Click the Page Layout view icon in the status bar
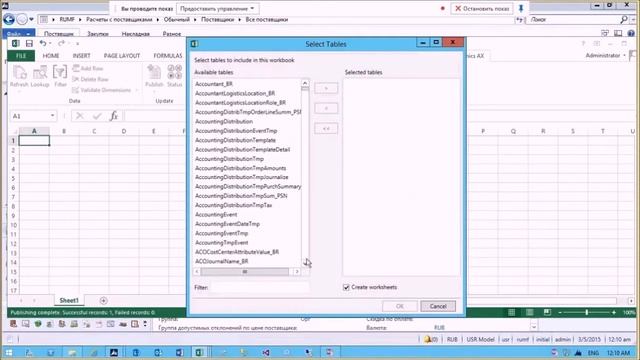 (x=529, y=312)
